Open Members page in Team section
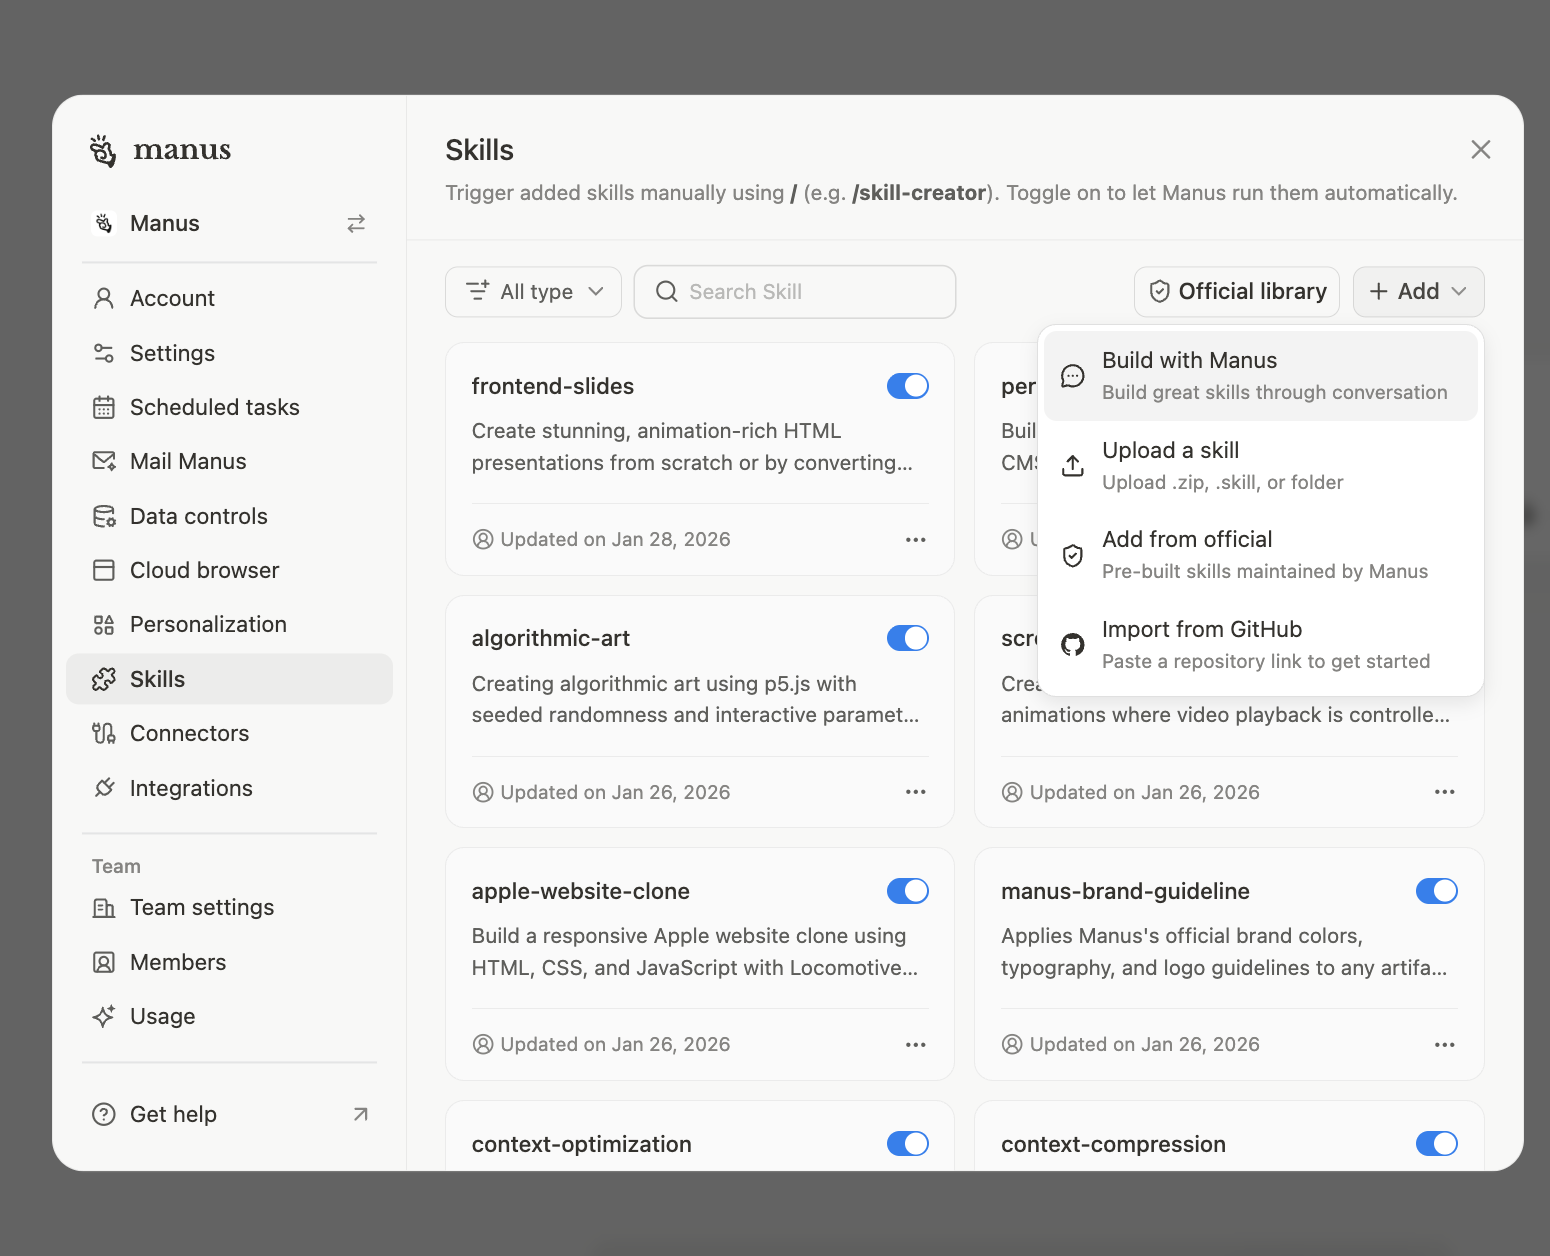1550x1256 pixels. (229, 962)
